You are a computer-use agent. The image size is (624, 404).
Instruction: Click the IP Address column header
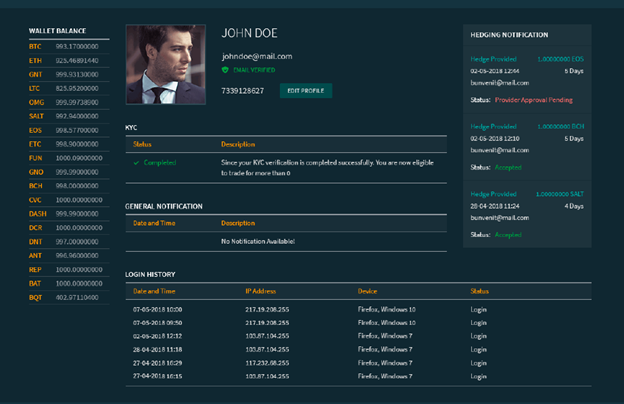pos(261,291)
